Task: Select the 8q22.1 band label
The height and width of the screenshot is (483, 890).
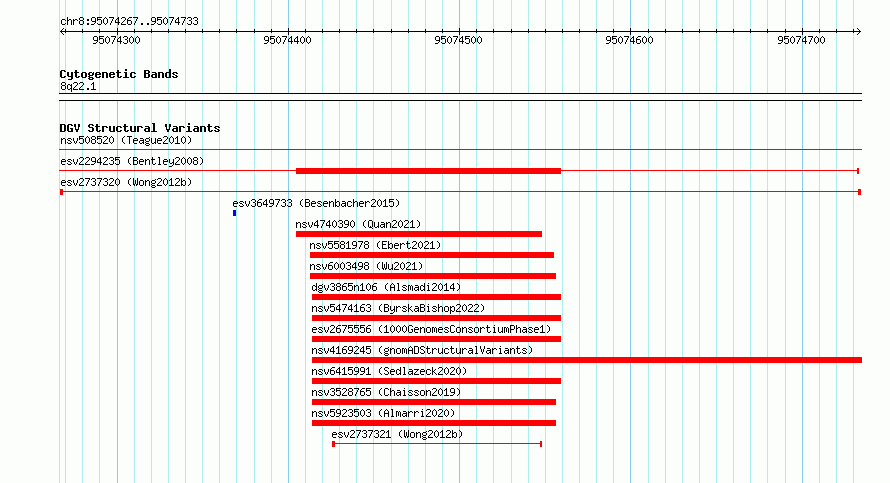Action: click(x=78, y=86)
